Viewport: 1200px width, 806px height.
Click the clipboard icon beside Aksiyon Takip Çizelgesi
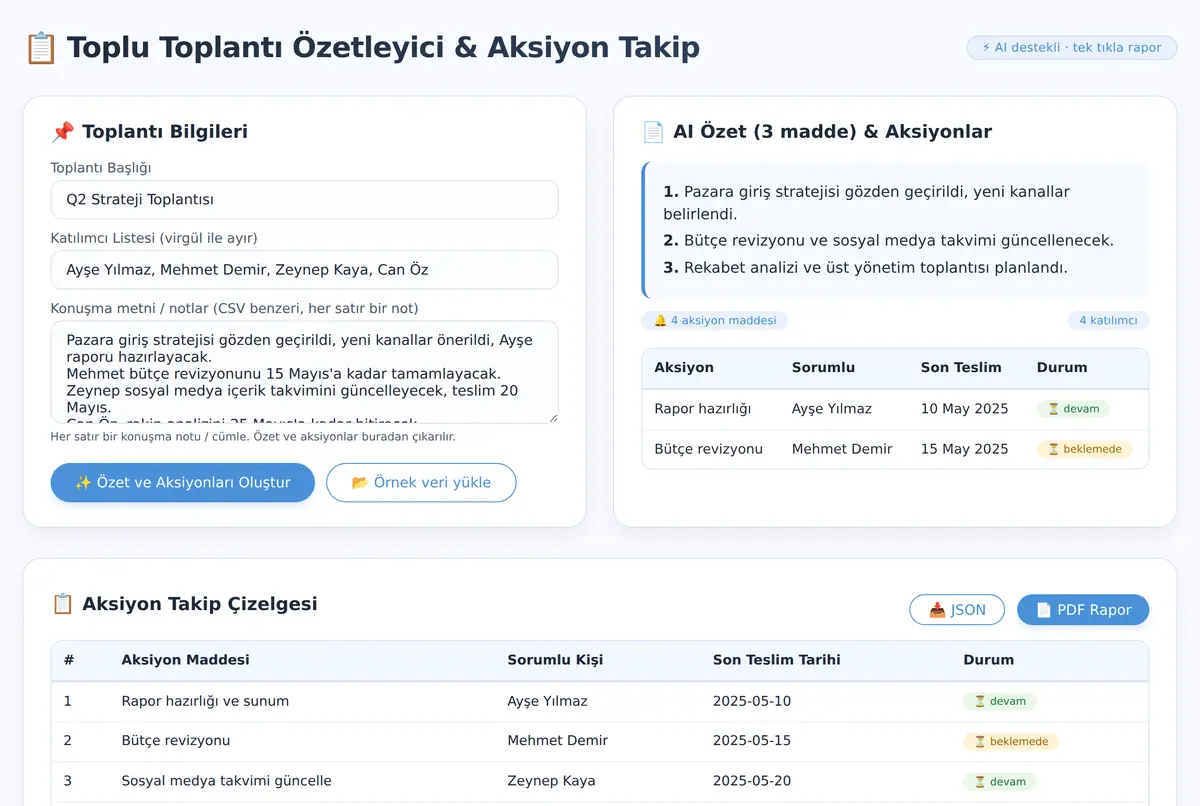coord(62,604)
